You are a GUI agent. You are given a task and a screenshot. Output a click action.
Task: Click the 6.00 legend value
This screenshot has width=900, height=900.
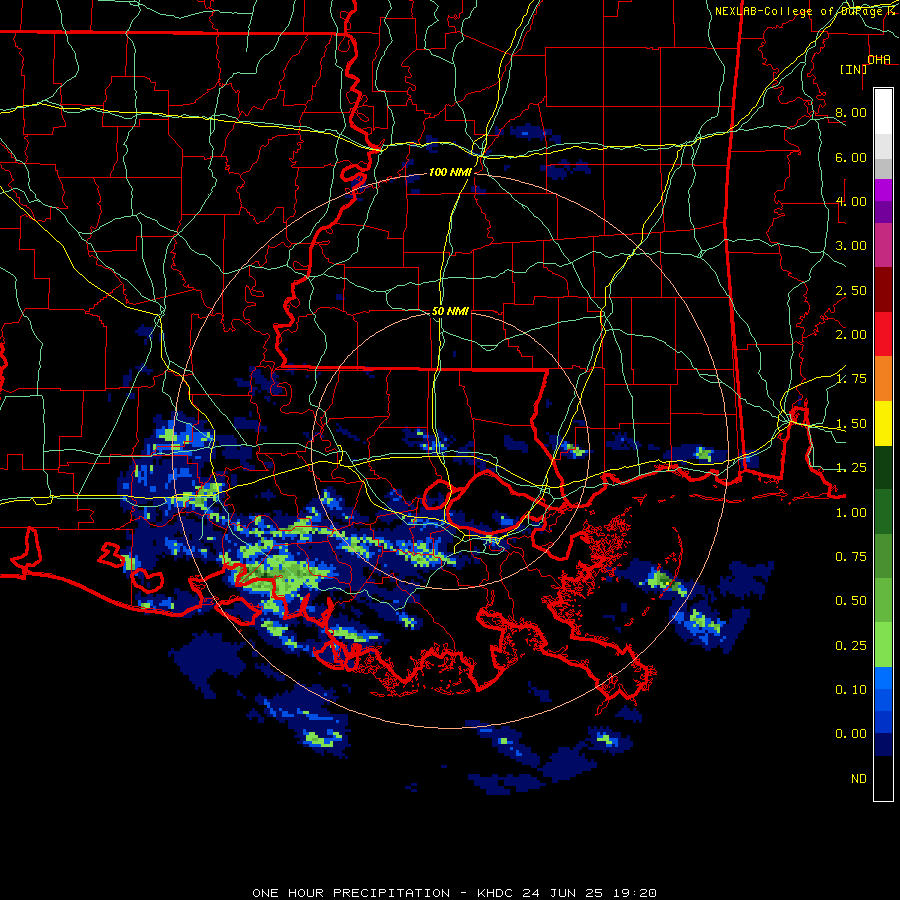[851, 157]
